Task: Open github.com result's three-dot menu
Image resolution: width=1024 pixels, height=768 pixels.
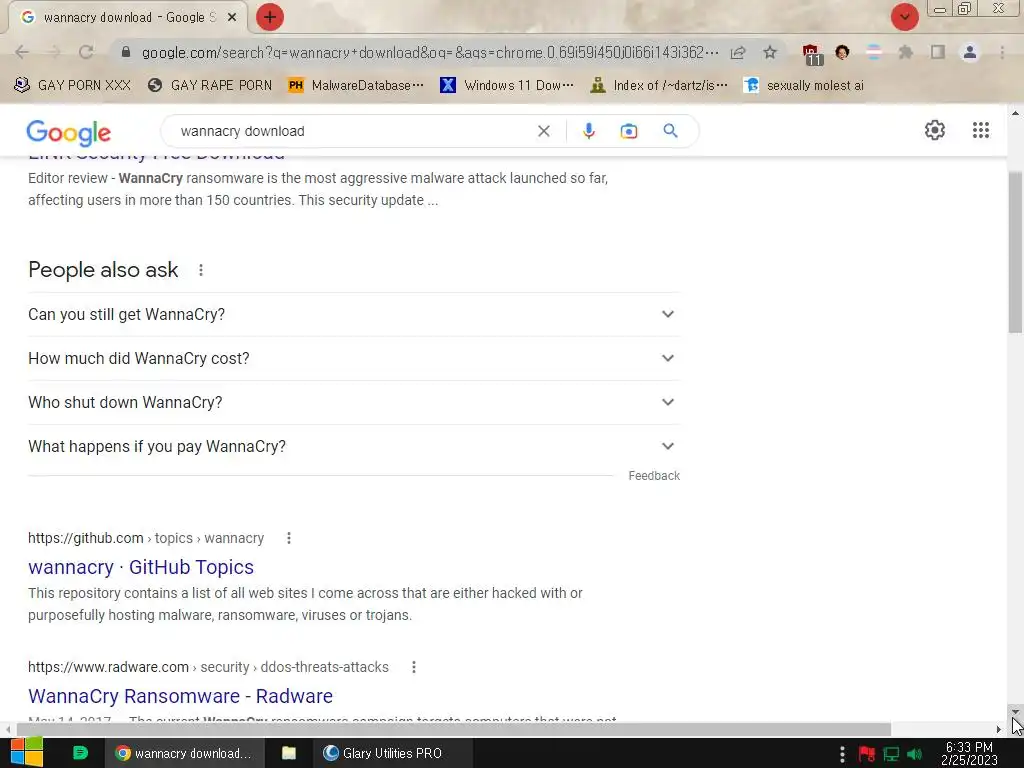Action: coord(289,538)
